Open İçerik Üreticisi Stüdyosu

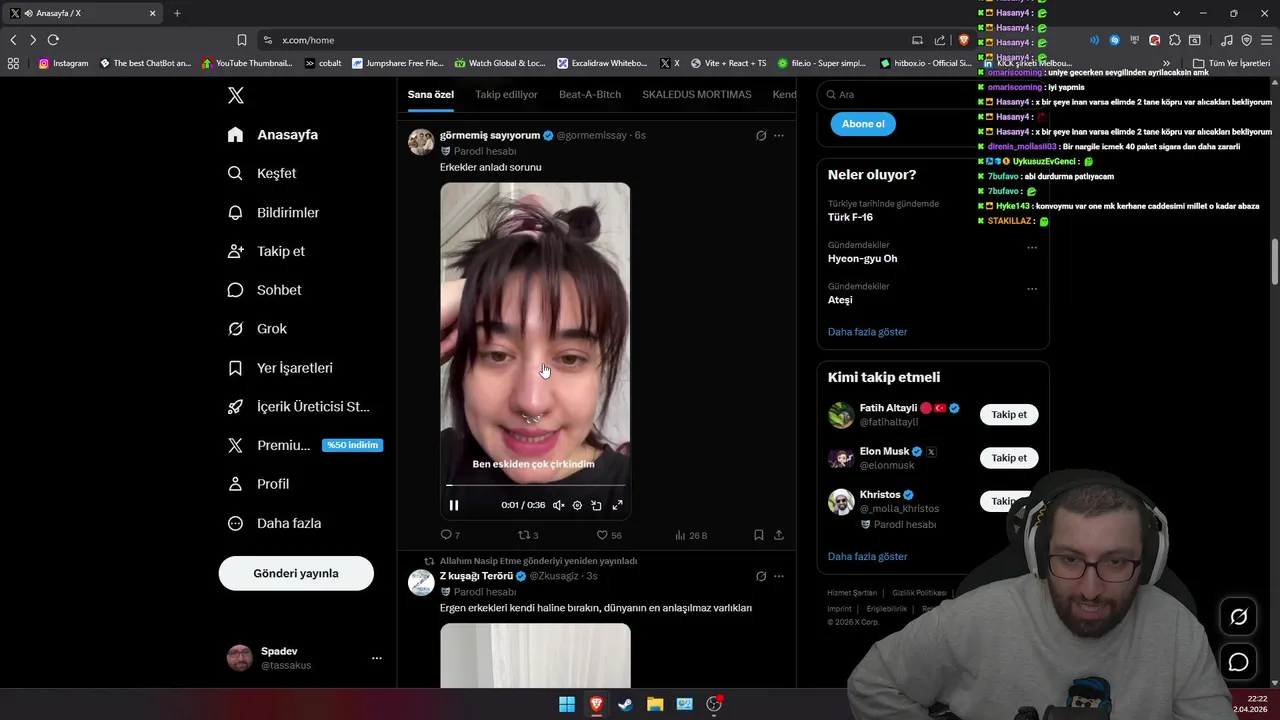point(298,406)
